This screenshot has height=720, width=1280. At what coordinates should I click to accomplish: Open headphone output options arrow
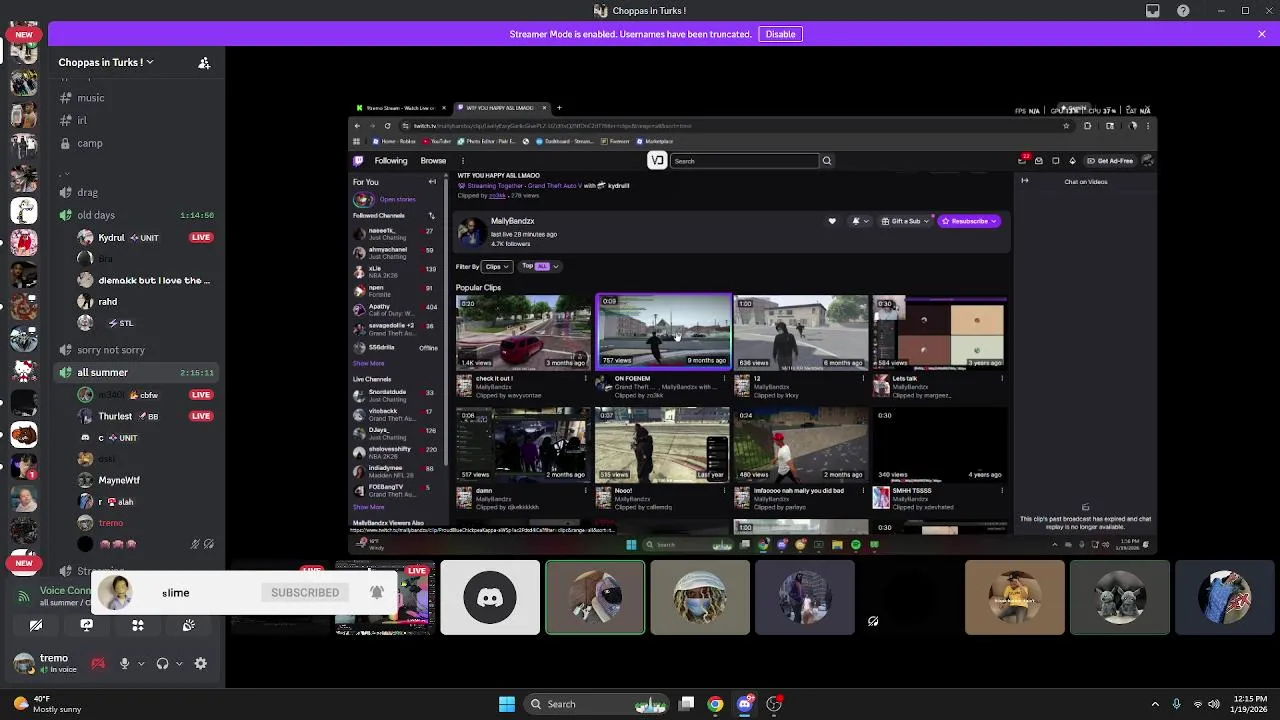[x=179, y=663]
